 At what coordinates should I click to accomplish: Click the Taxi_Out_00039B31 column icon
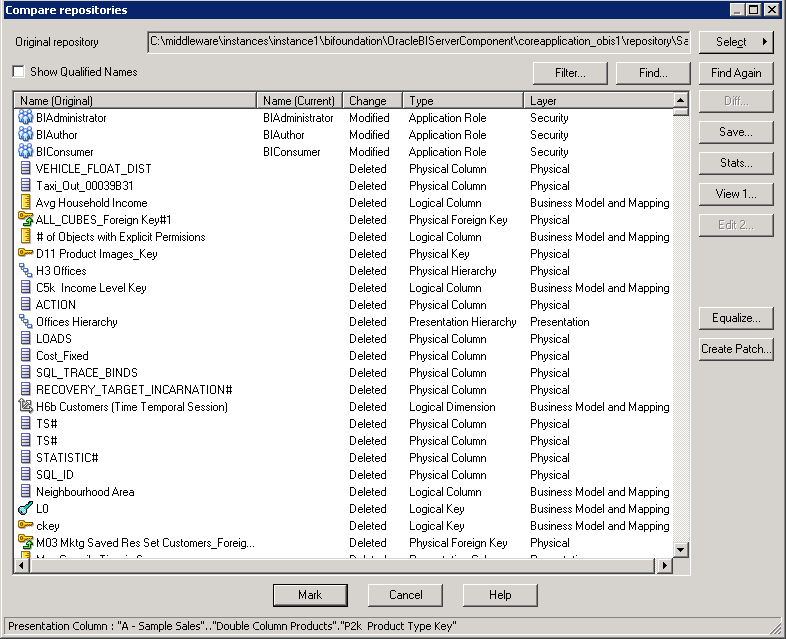click(x=26, y=185)
